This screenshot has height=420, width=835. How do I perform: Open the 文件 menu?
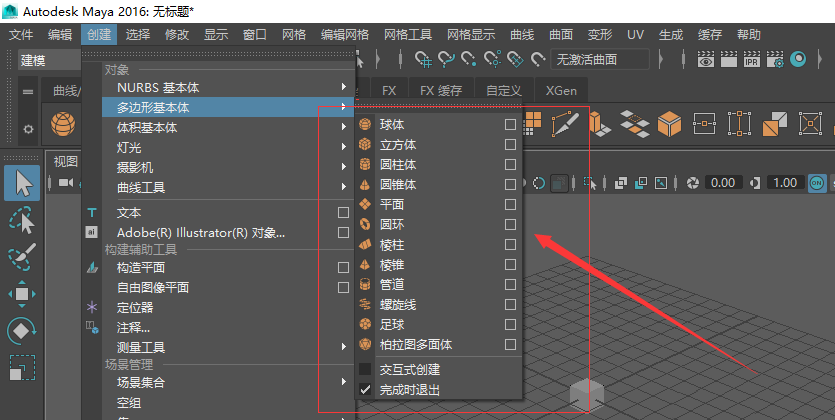21,35
